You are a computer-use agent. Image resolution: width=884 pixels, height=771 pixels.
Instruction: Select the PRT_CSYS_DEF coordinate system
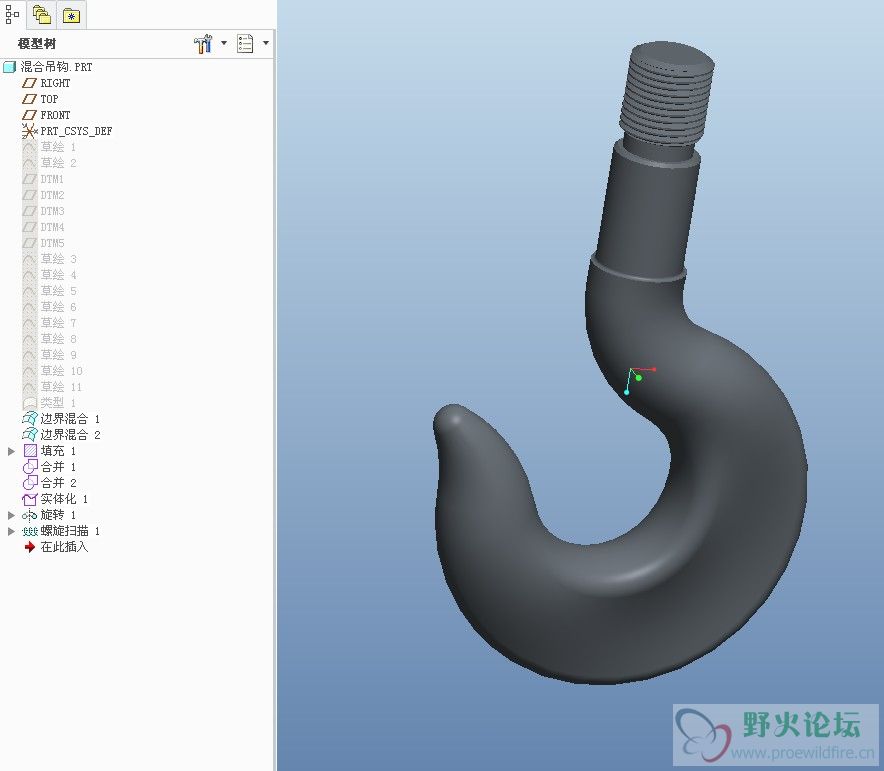(76, 131)
